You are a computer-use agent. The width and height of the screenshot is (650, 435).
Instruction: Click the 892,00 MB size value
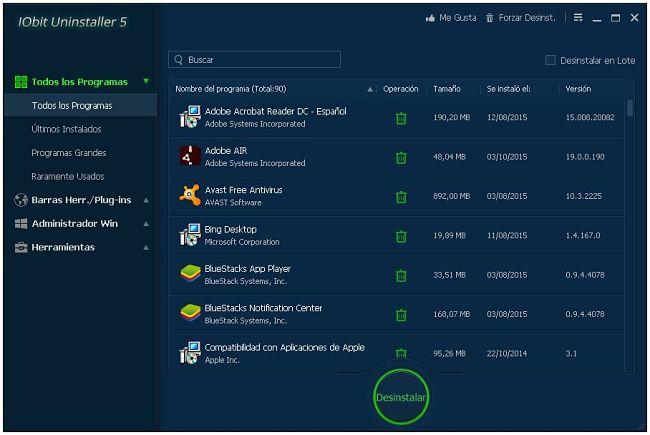[x=451, y=196]
